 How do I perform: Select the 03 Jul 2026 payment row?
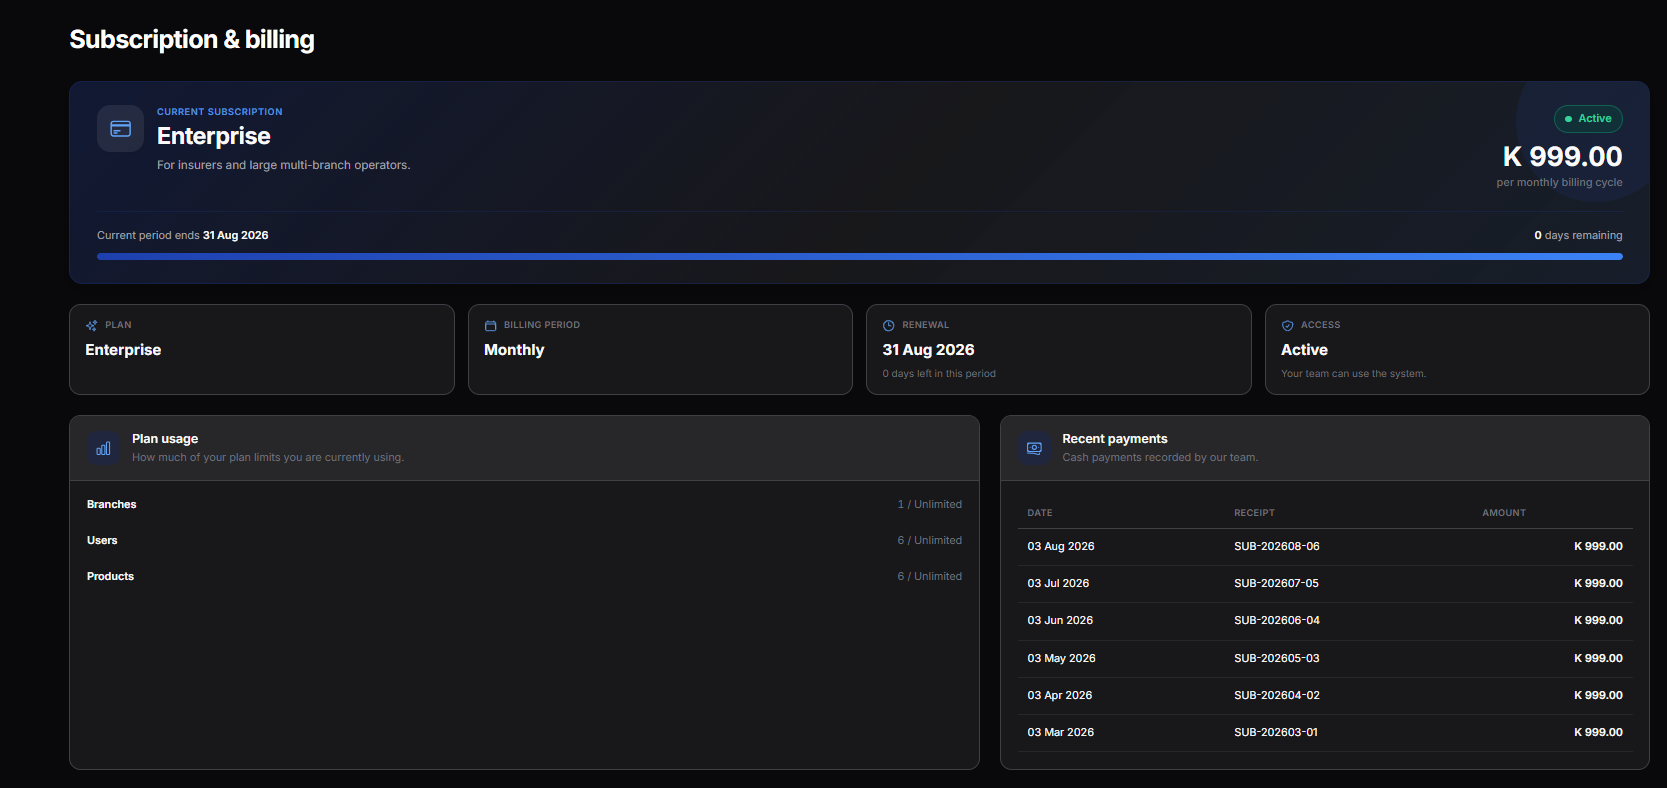[1325, 583]
